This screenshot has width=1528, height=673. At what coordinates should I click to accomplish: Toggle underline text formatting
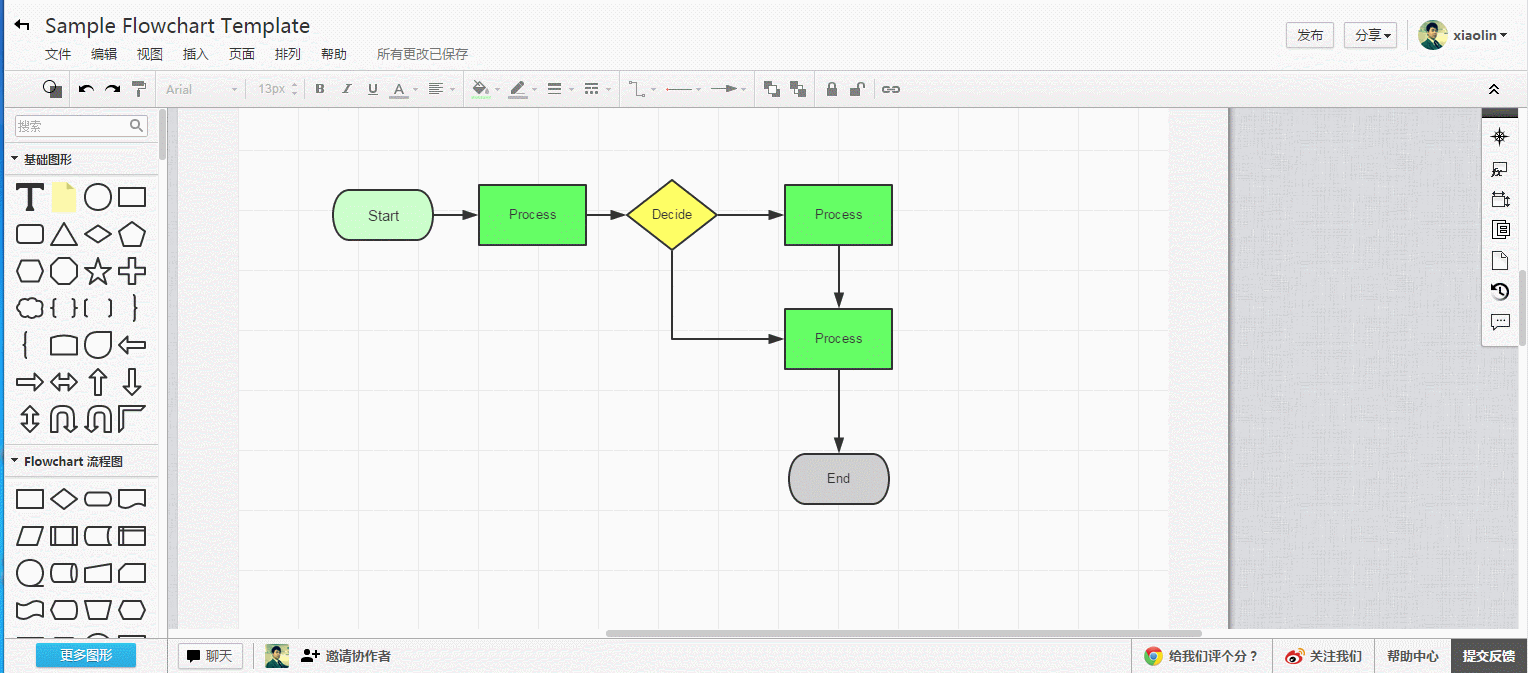[x=372, y=89]
